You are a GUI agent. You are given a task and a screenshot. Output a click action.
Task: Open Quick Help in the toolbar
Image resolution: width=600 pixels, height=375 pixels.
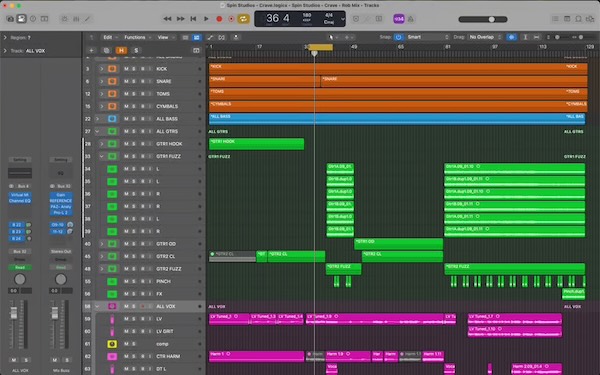point(33,19)
